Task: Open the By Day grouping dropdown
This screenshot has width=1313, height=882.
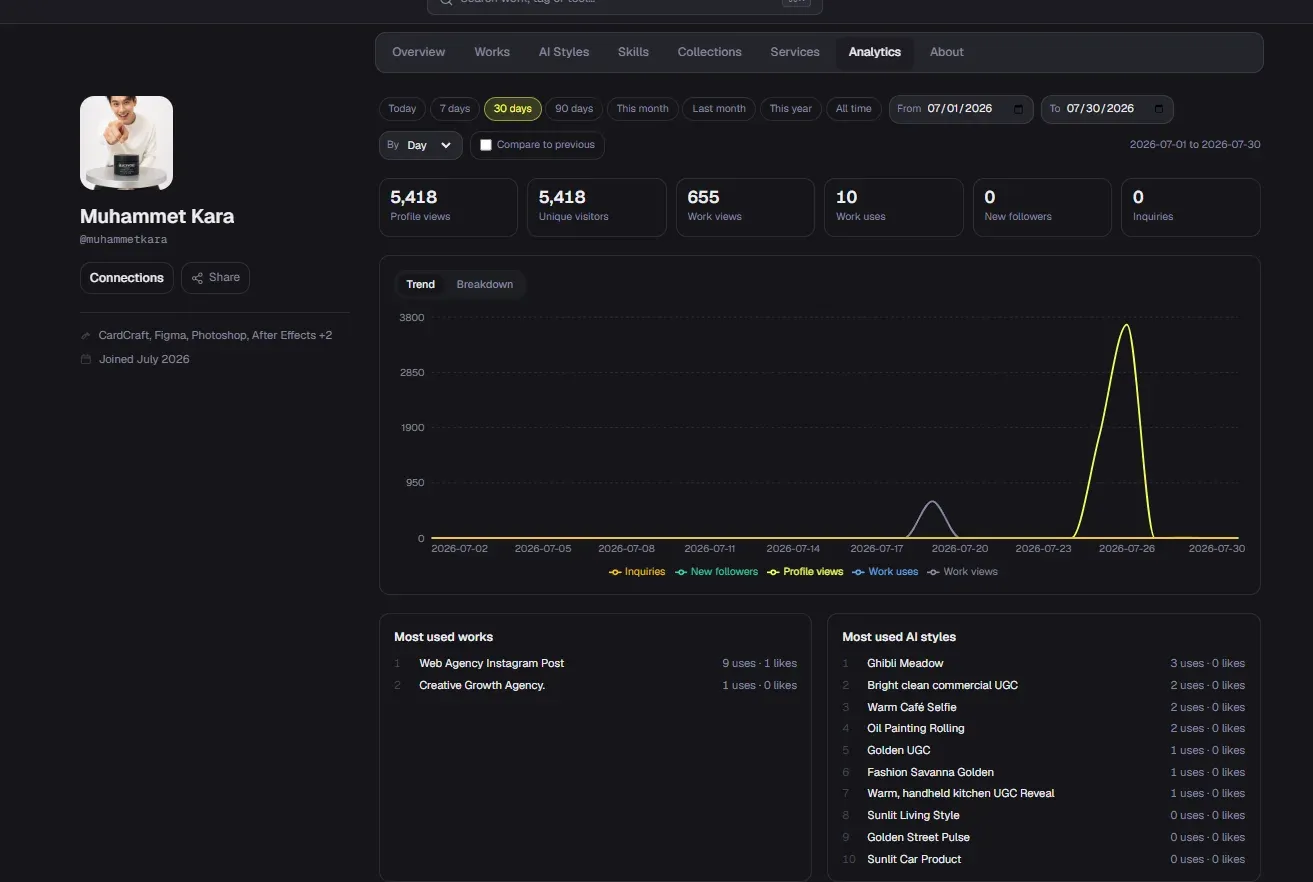Action: [x=421, y=145]
